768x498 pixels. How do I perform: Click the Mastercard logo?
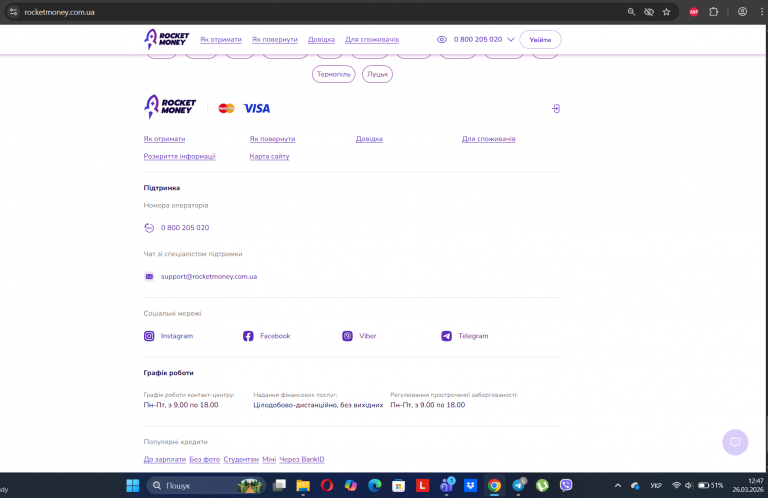[226, 108]
